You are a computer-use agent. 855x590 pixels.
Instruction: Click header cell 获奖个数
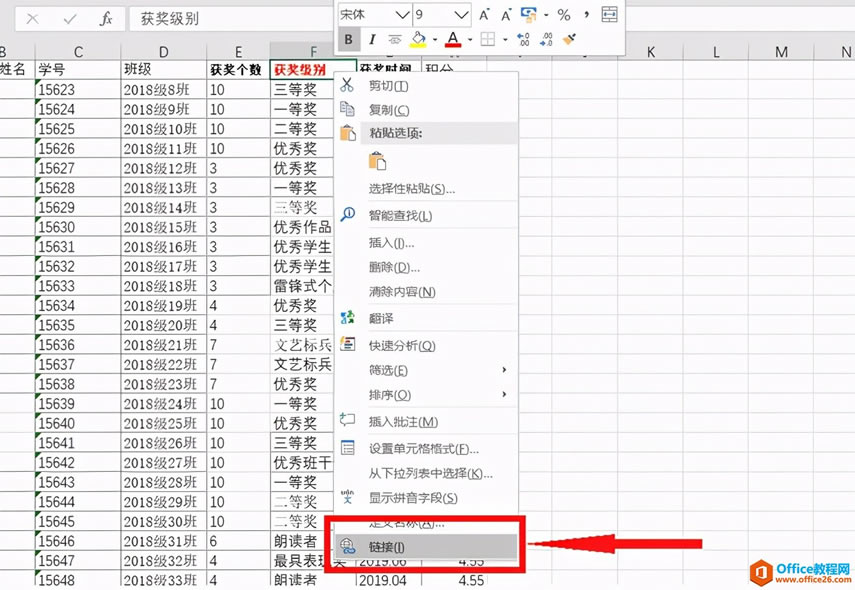click(x=238, y=69)
